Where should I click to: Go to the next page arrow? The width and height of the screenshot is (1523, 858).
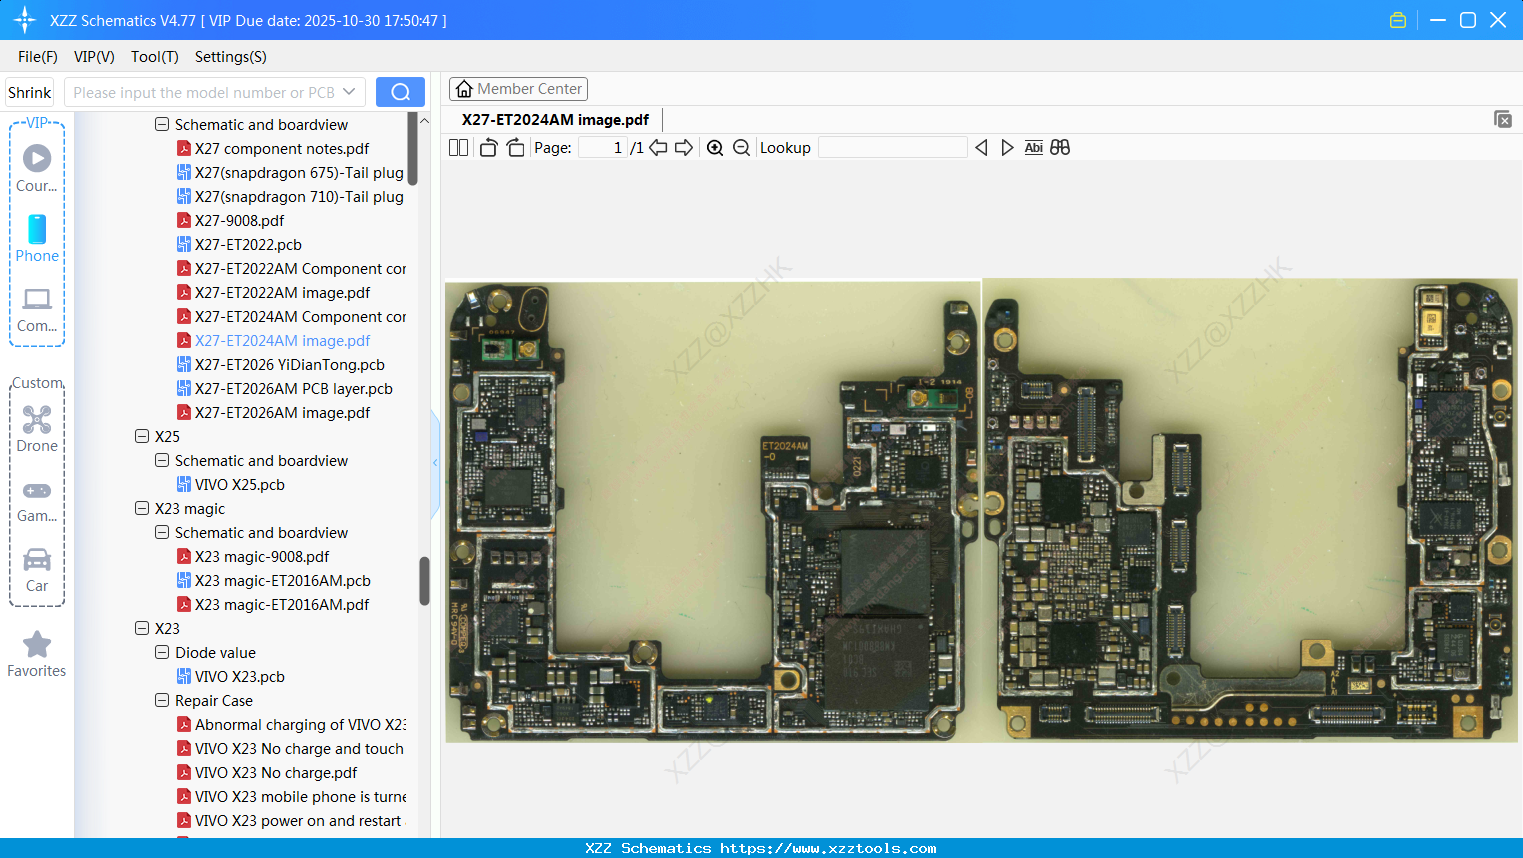click(x=684, y=148)
